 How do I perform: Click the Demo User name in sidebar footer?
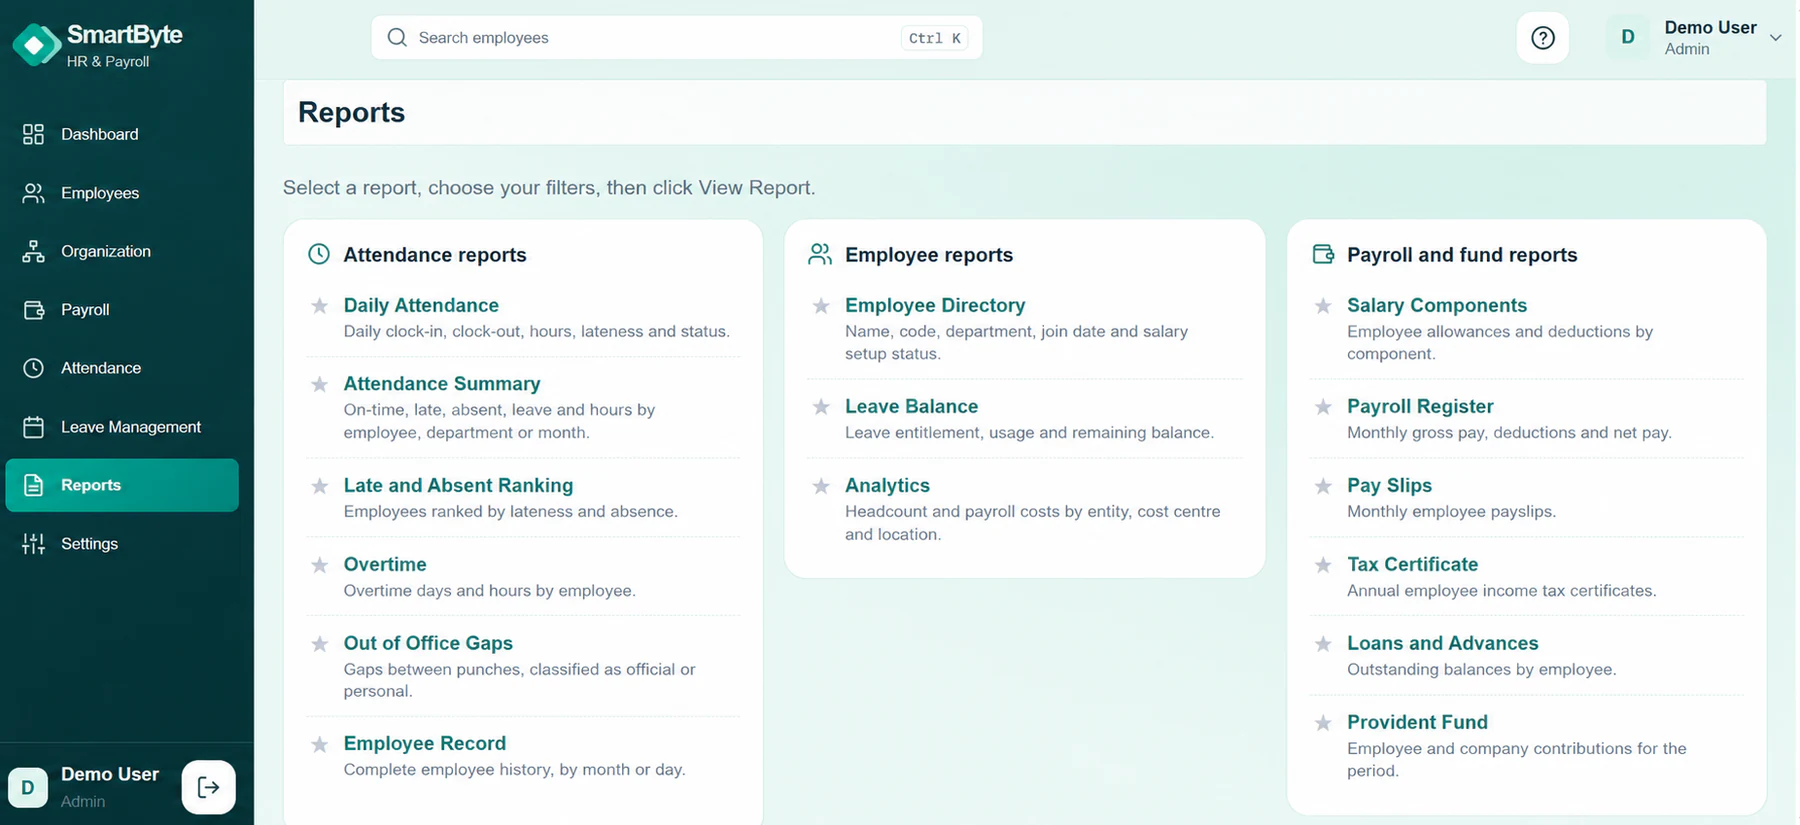(110, 774)
